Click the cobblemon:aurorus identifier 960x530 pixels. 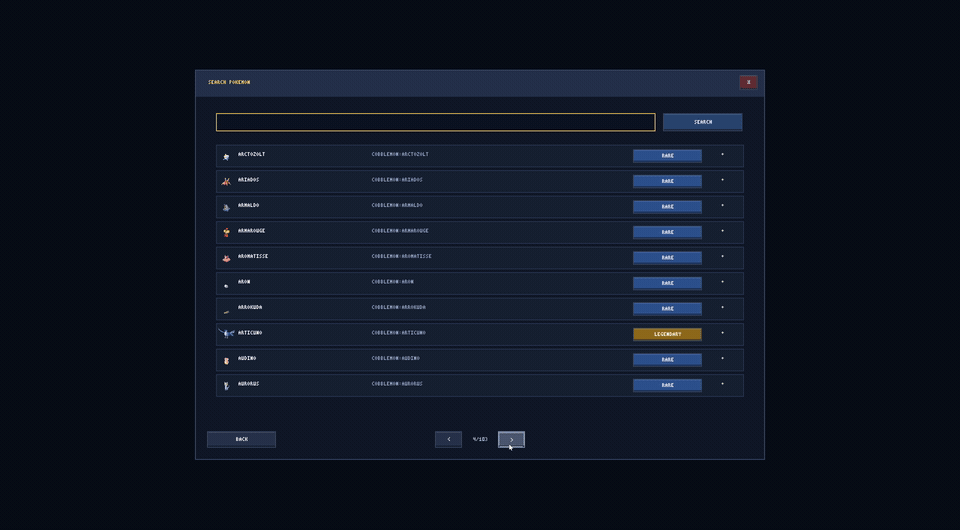[397, 384]
